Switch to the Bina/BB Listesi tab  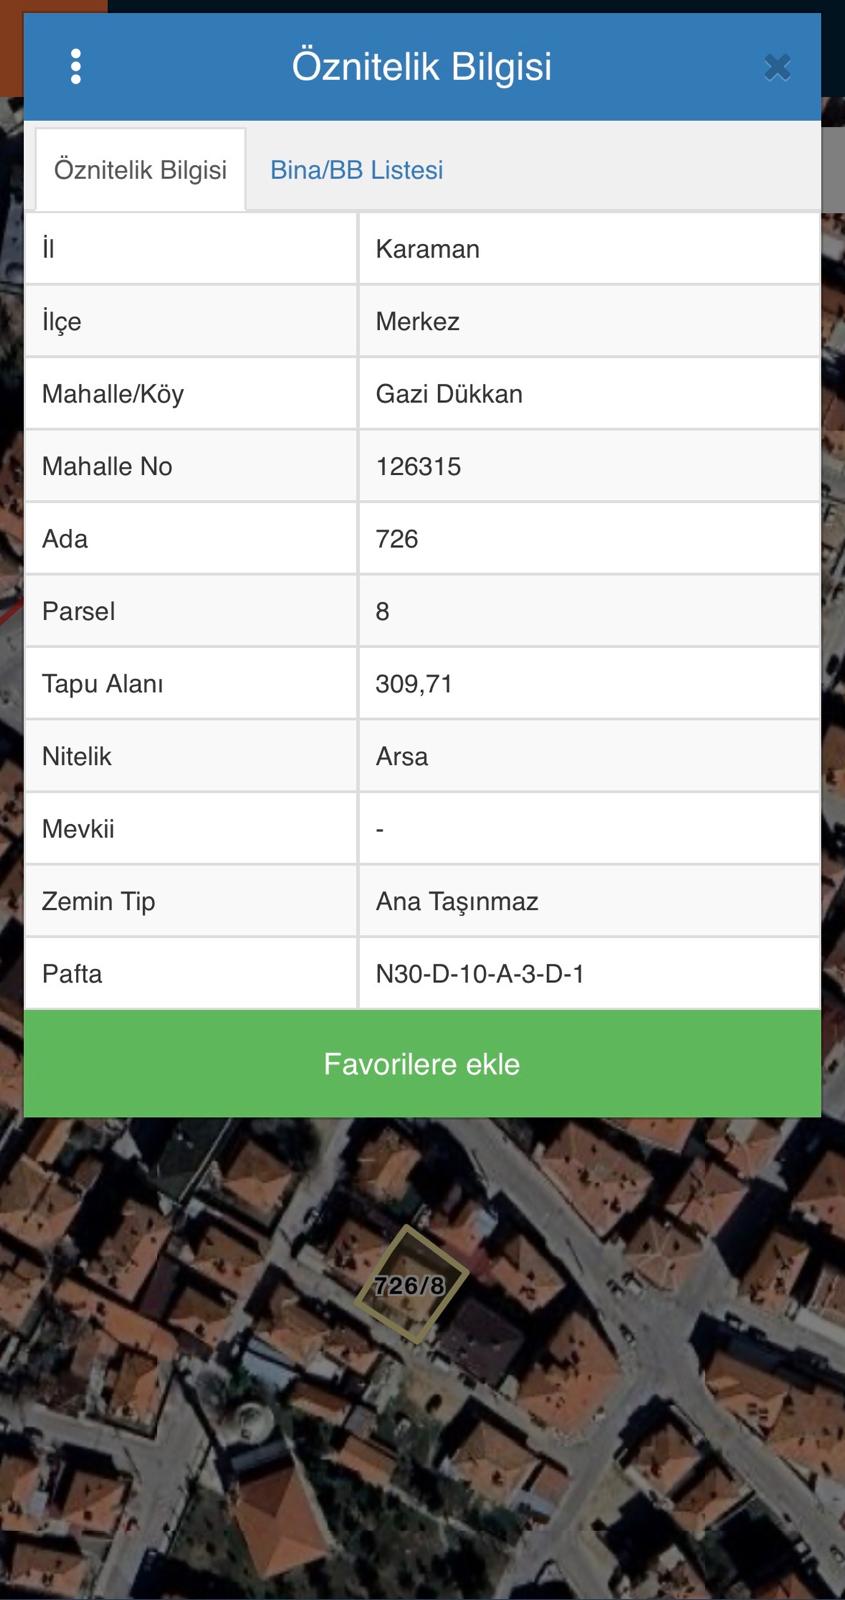click(356, 169)
